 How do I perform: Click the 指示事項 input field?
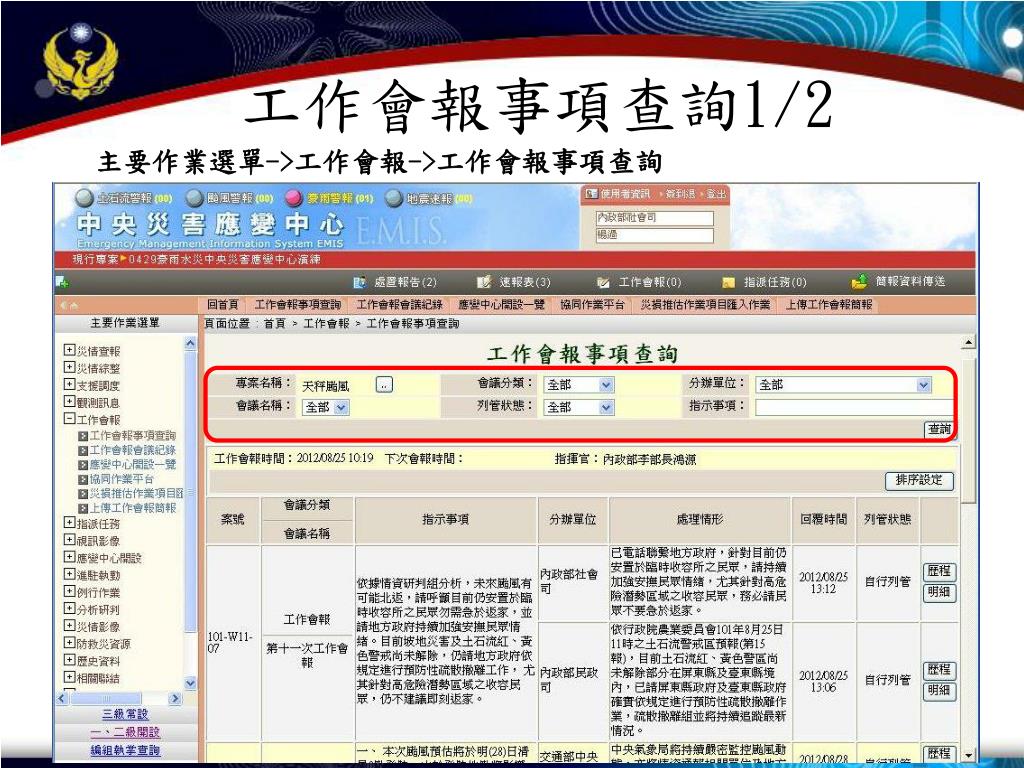coord(854,408)
